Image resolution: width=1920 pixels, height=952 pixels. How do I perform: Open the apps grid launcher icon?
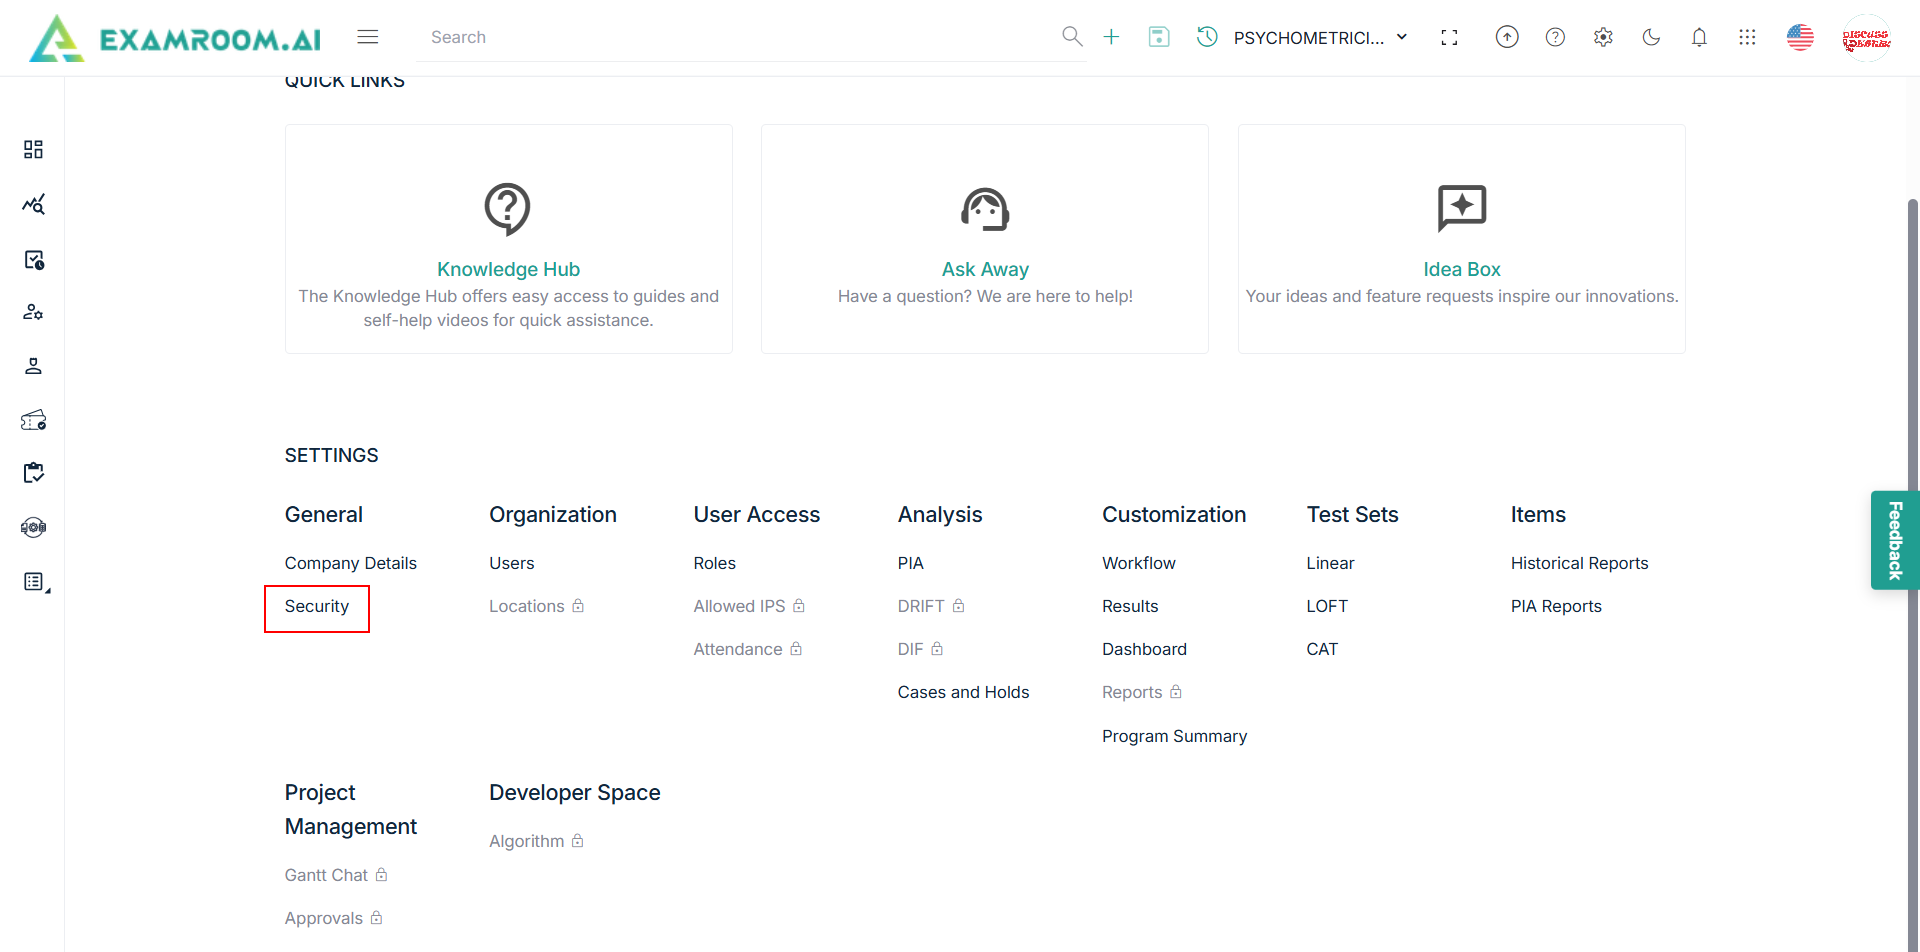1747,37
